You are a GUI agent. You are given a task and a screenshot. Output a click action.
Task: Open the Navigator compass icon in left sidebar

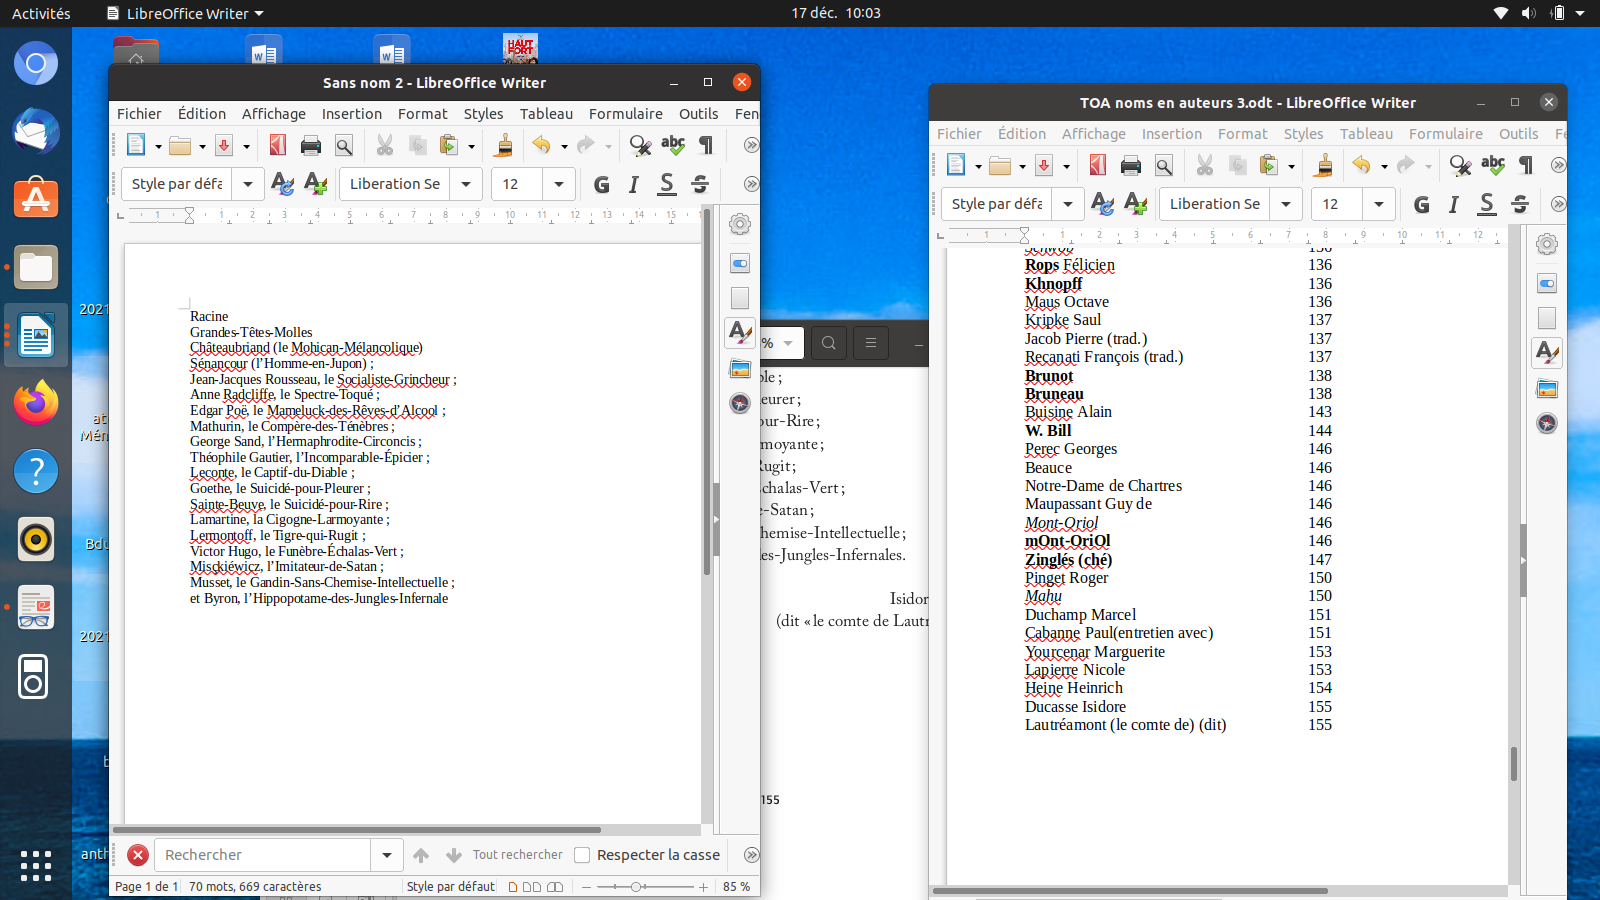click(740, 403)
